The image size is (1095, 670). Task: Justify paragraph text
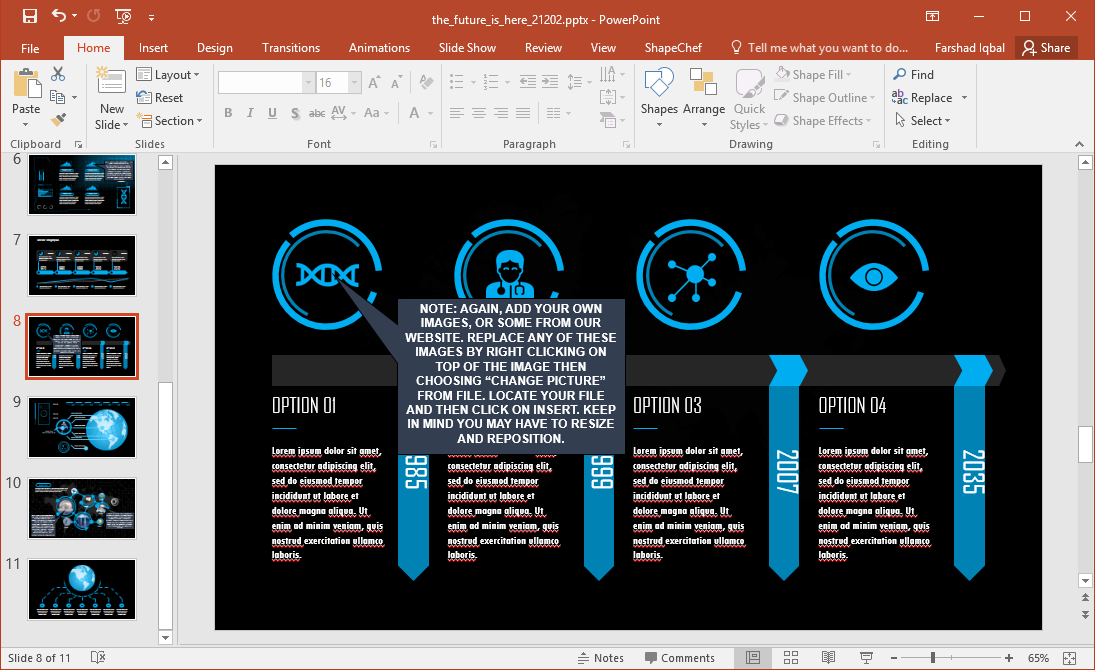(x=523, y=112)
